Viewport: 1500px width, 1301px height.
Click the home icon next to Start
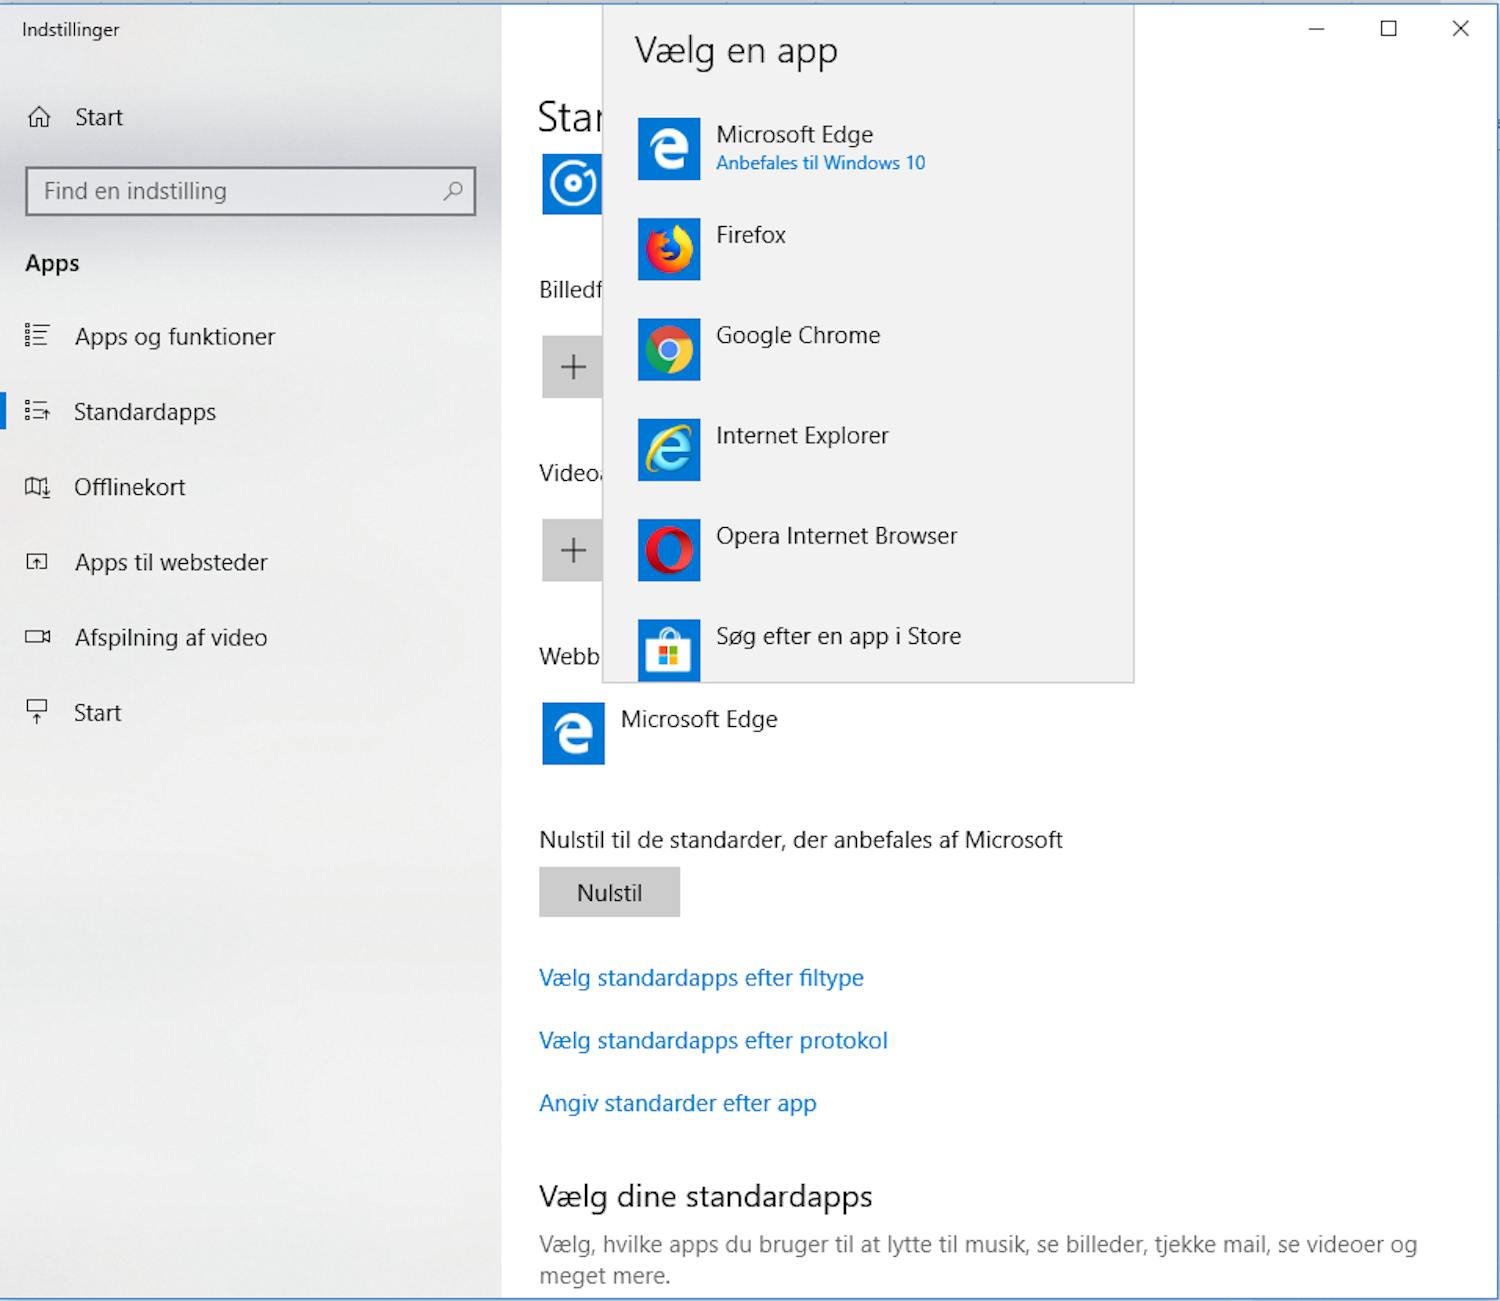pyautogui.click(x=38, y=117)
